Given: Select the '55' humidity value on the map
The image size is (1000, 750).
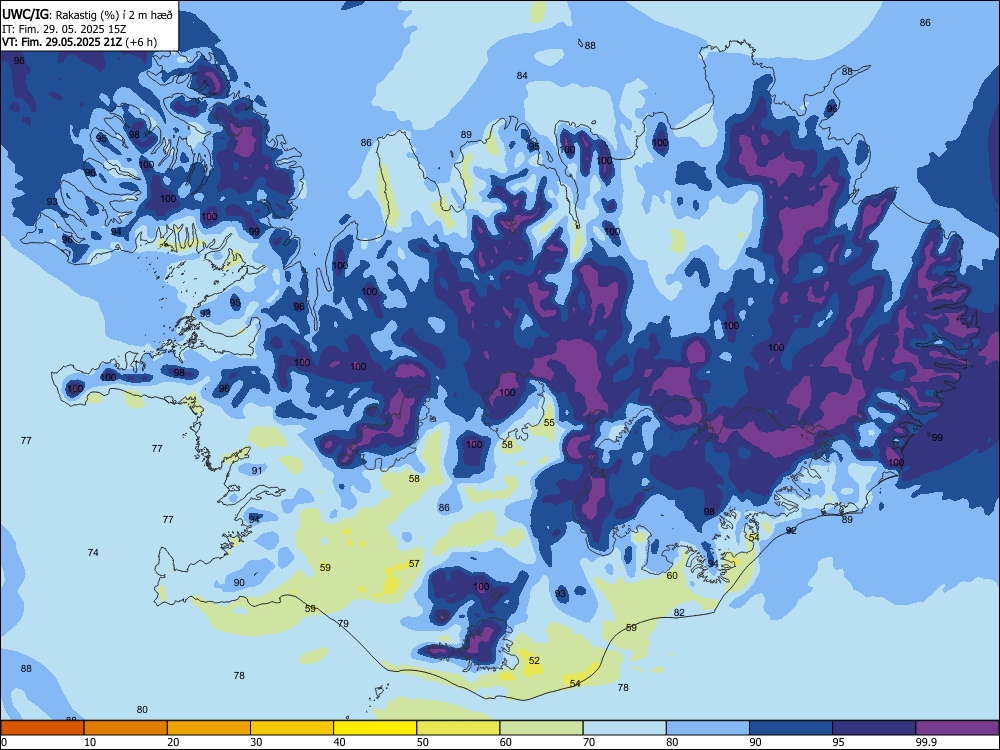Looking at the screenshot, I should pyautogui.click(x=549, y=423).
